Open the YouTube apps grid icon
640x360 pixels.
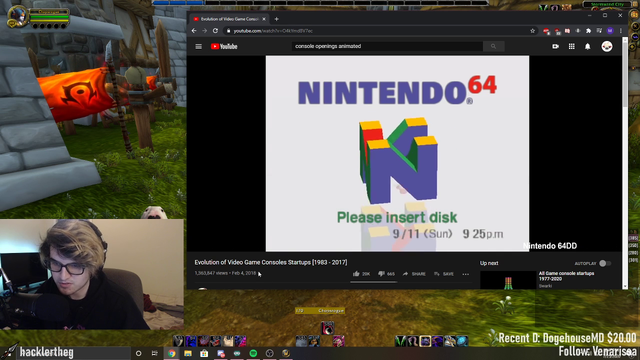[x=571, y=47]
